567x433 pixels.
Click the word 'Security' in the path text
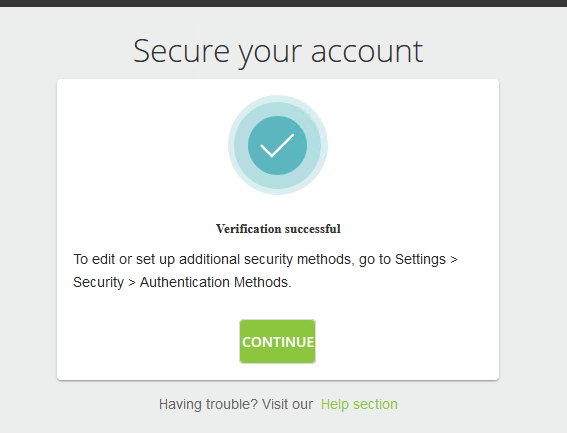pos(98,283)
